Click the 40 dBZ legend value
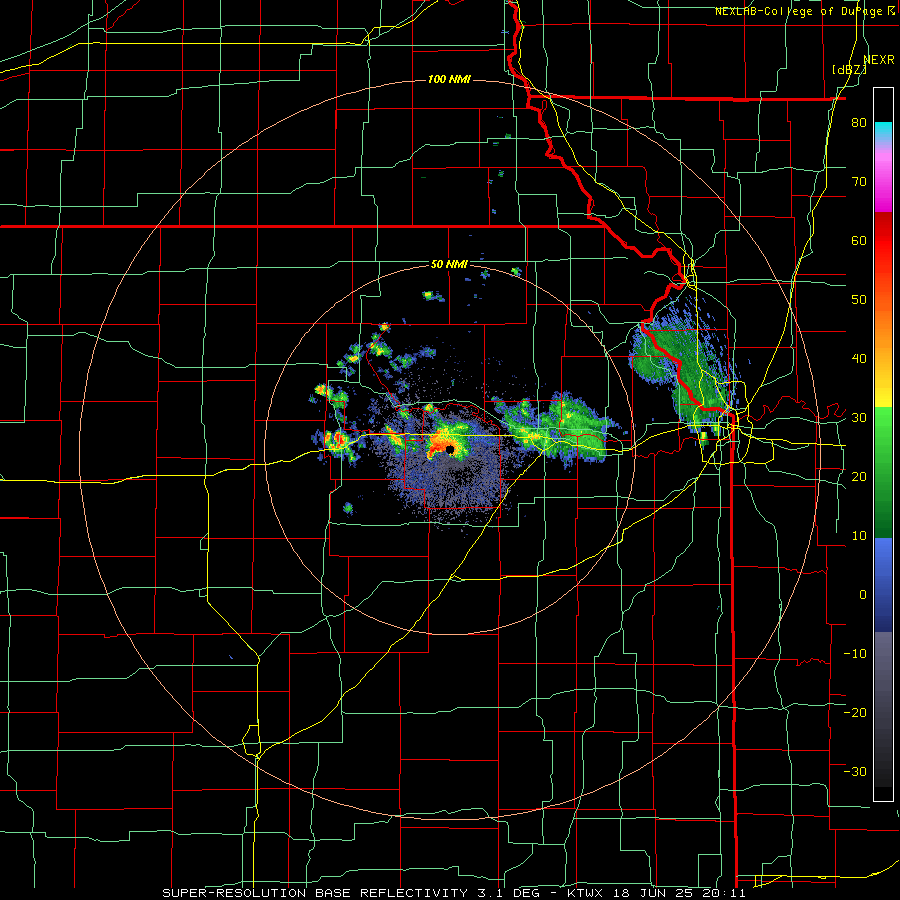The width and height of the screenshot is (900, 900). 859,359
